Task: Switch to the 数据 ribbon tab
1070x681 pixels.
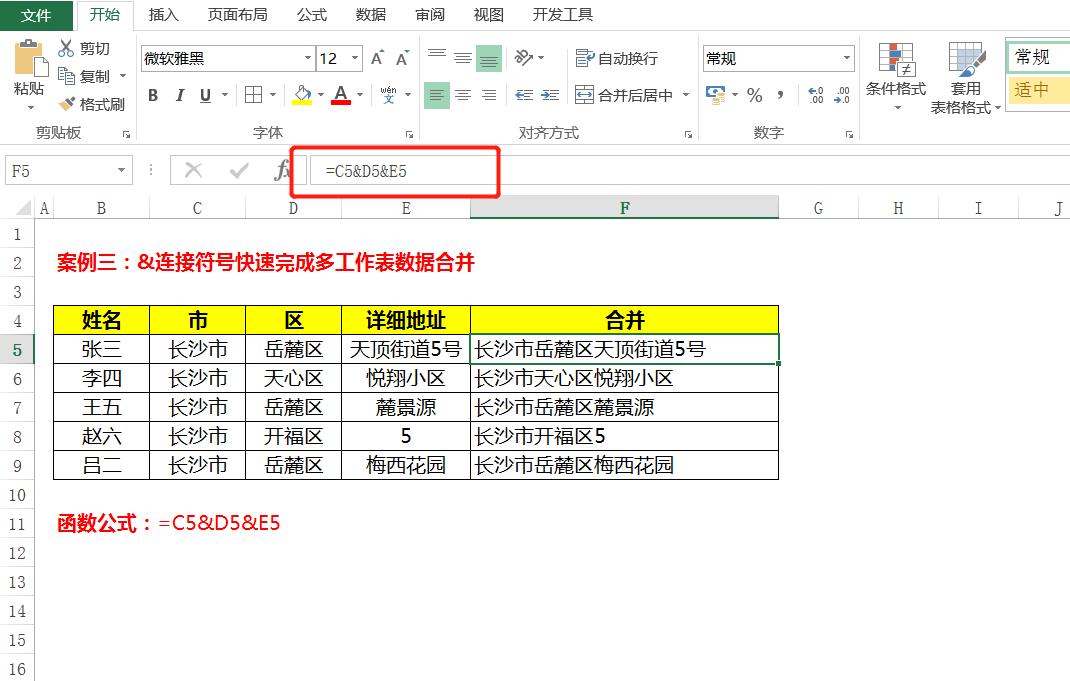Action: coord(370,14)
